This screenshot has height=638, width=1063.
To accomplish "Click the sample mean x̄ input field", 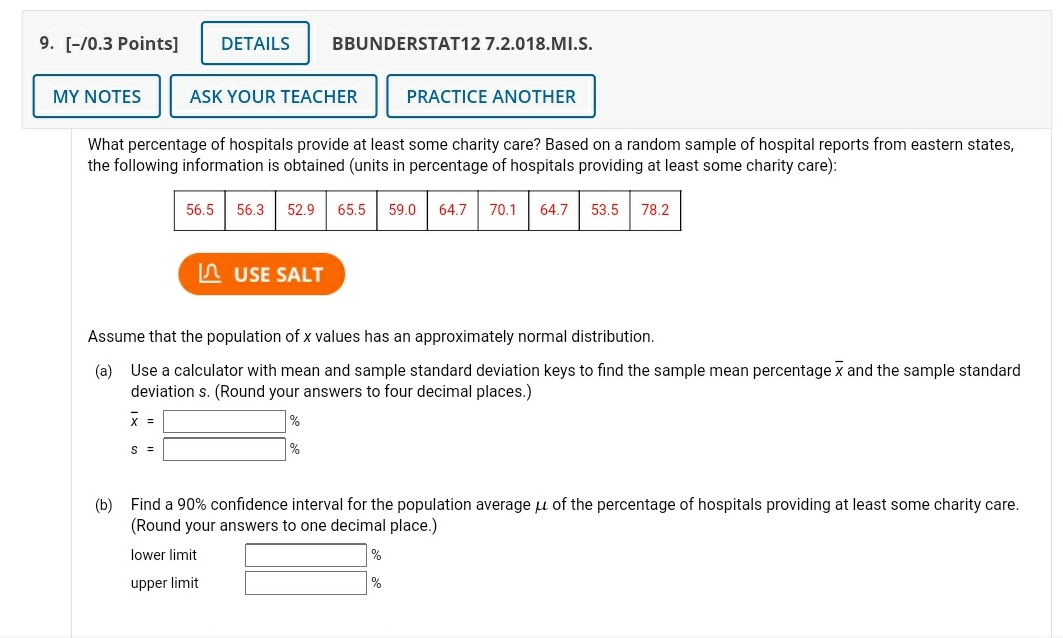I will click(x=224, y=420).
